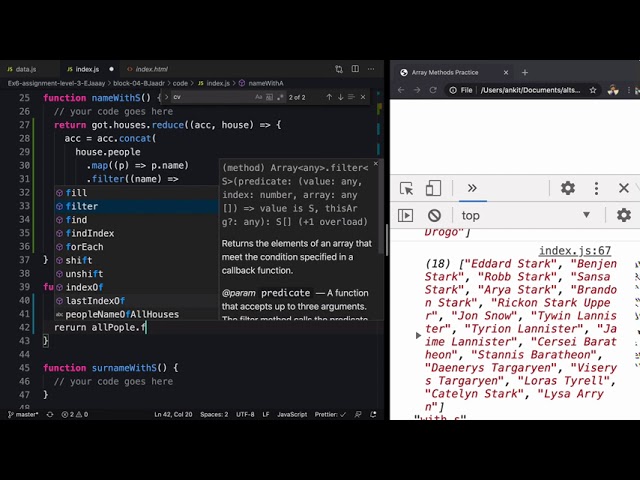The height and width of the screenshot is (480, 640).
Task: Choose unshift from the autocomplete list
Action: click(136, 273)
